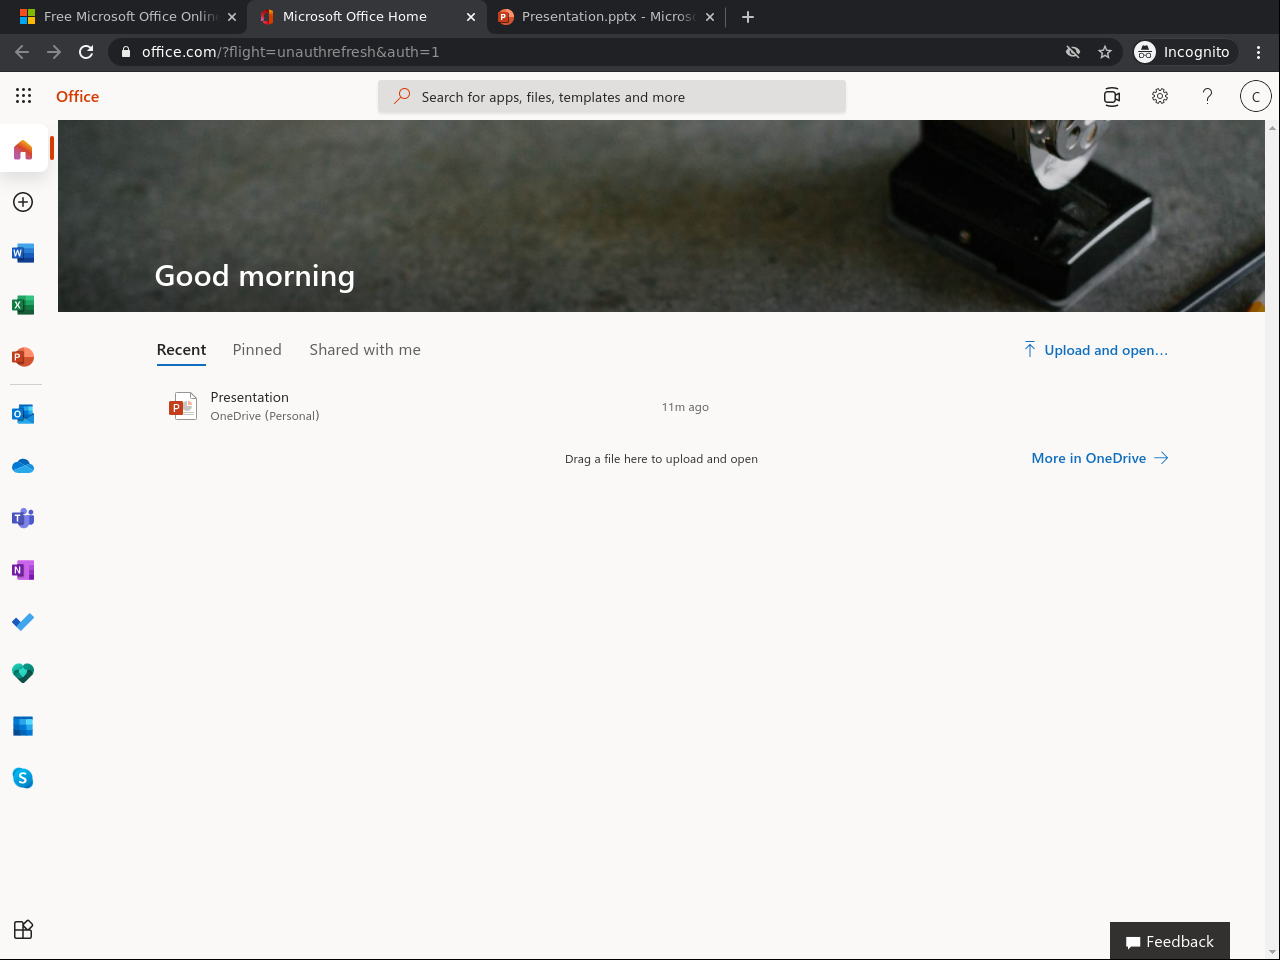Click the third-party cookies blocked eye icon
1280x960 pixels.
point(1073,52)
